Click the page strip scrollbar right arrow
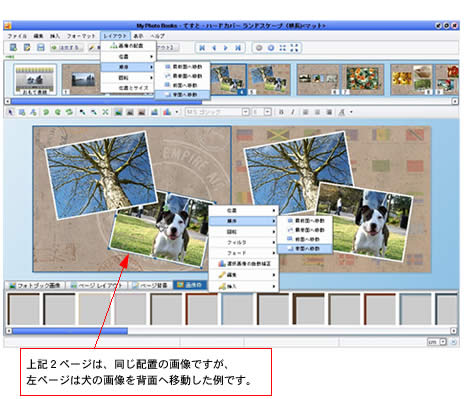The width and height of the screenshot is (465, 399). pyautogui.click(x=455, y=101)
